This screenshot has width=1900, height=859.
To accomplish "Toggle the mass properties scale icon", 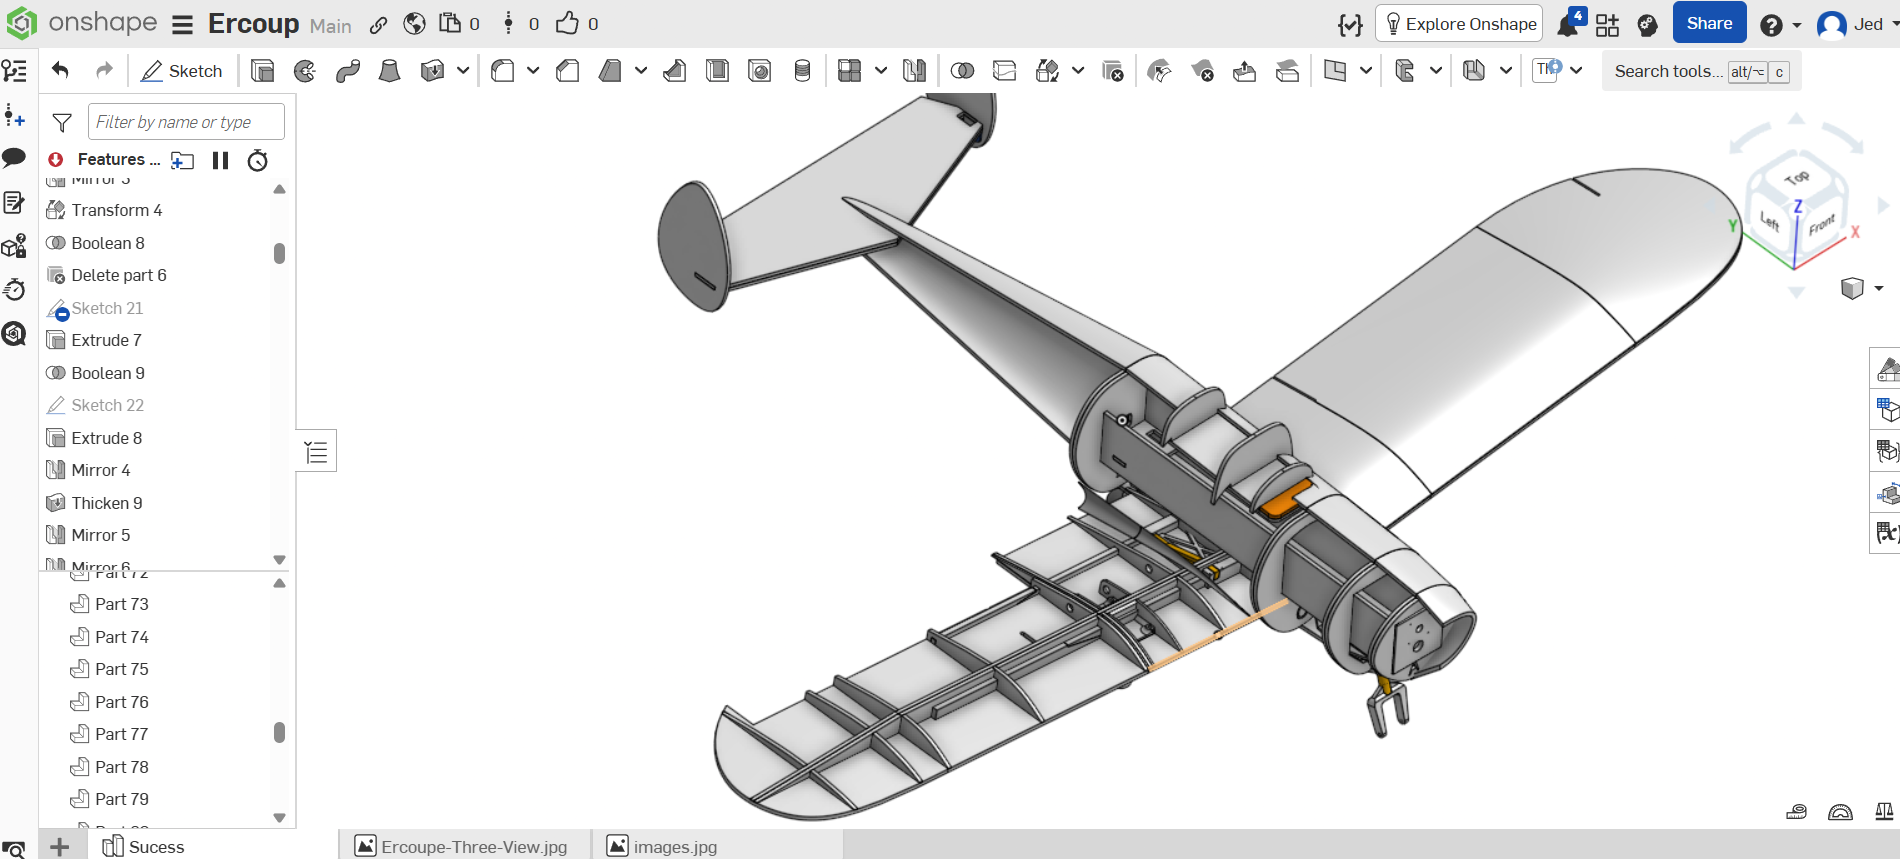I will point(1884,811).
